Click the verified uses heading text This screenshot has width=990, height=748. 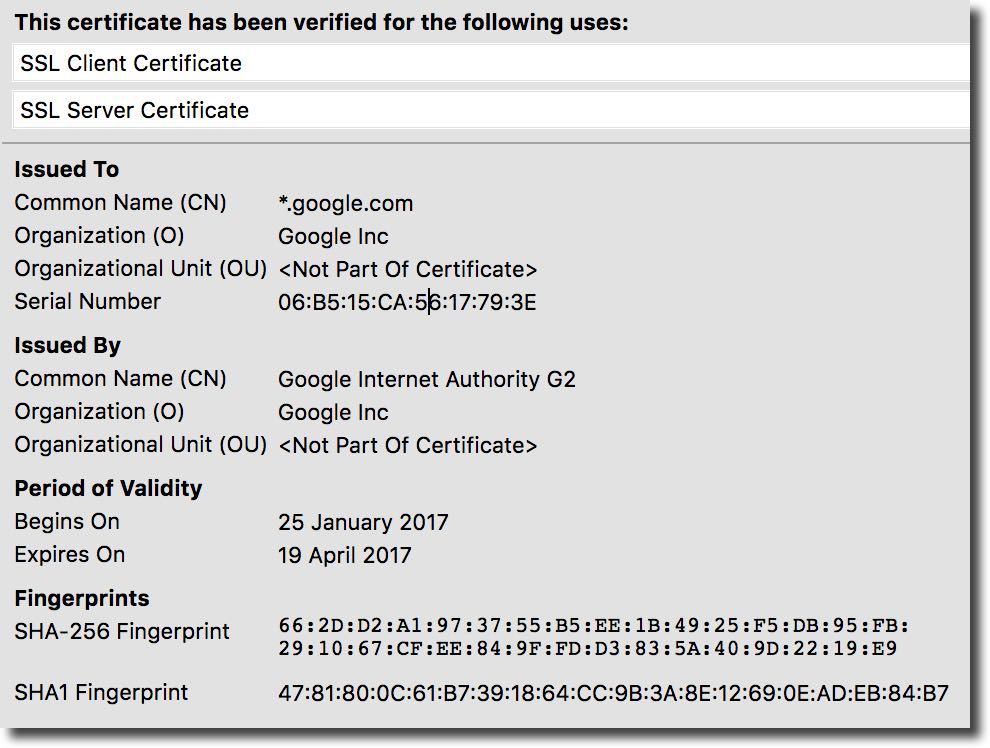322,22
